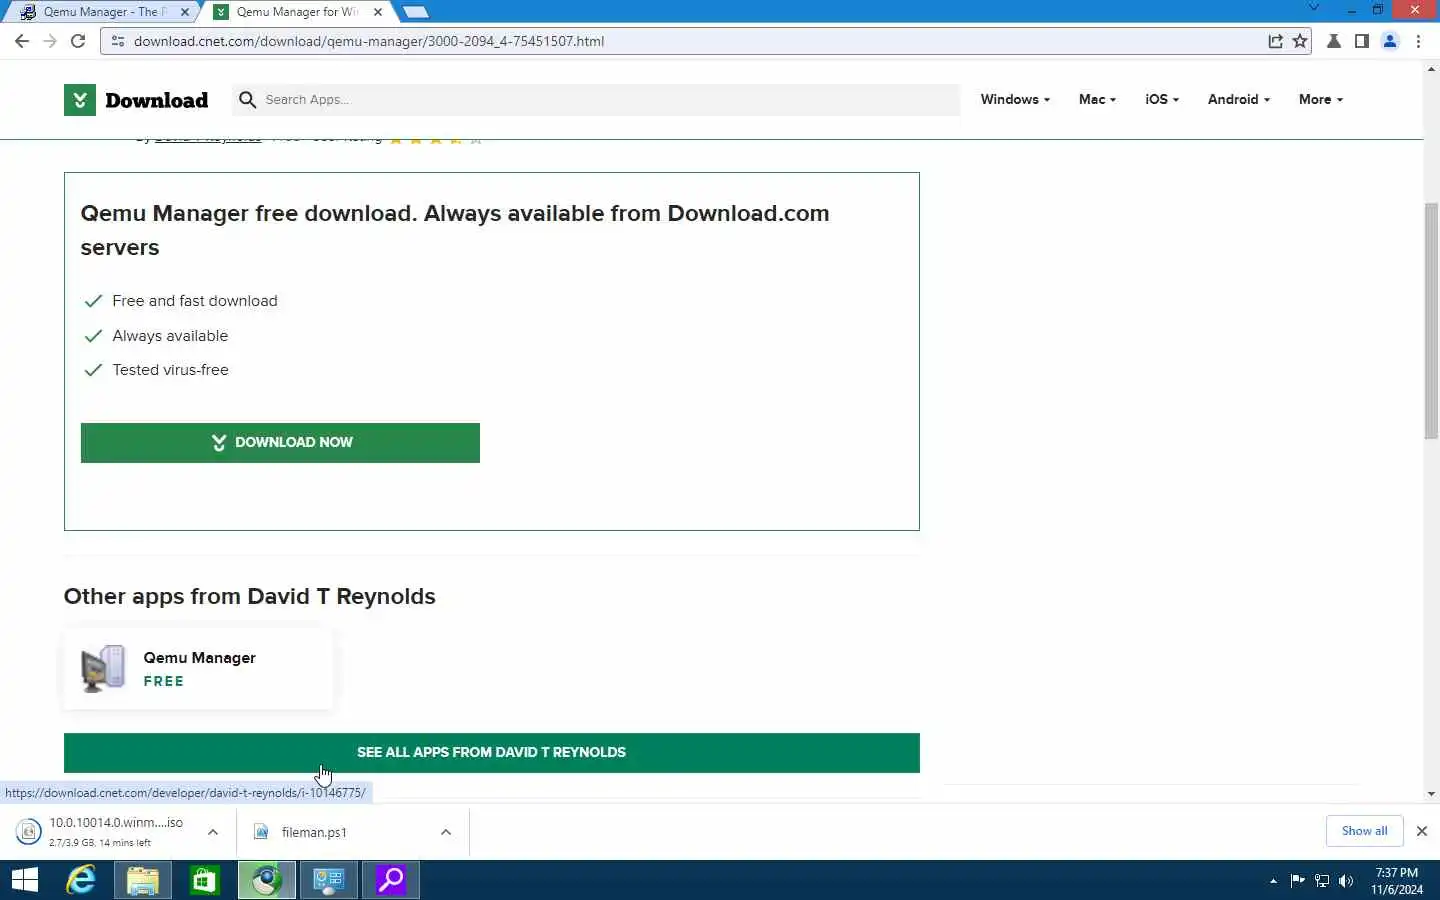Click the page vertical scrollbar thumb
The width and height of the screenshot is (1440, 900).
(x=1431, y=320)
